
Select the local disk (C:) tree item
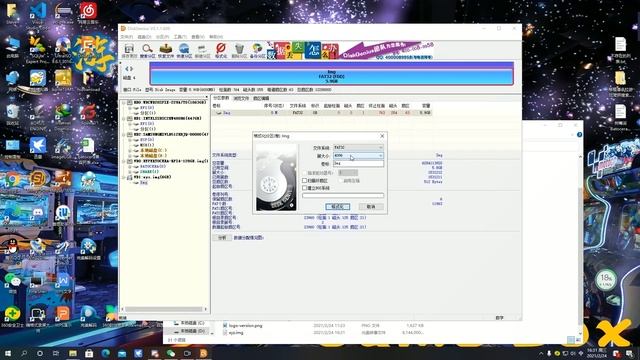pyautogui.click(x=153, y=150)
